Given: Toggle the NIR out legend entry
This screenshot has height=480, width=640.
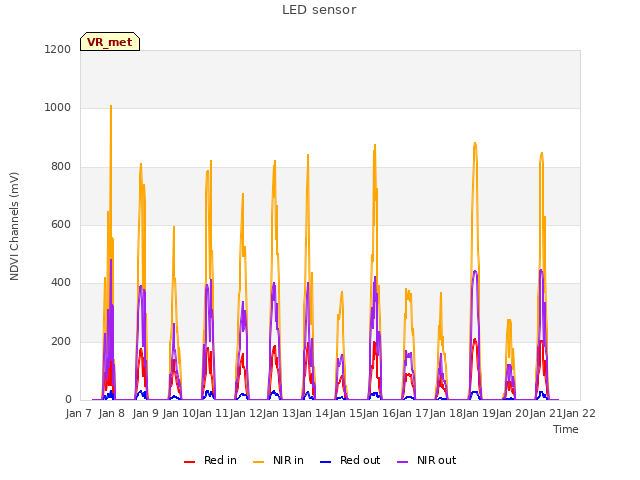Looking at the screenshot, I should tap(427, 460).
